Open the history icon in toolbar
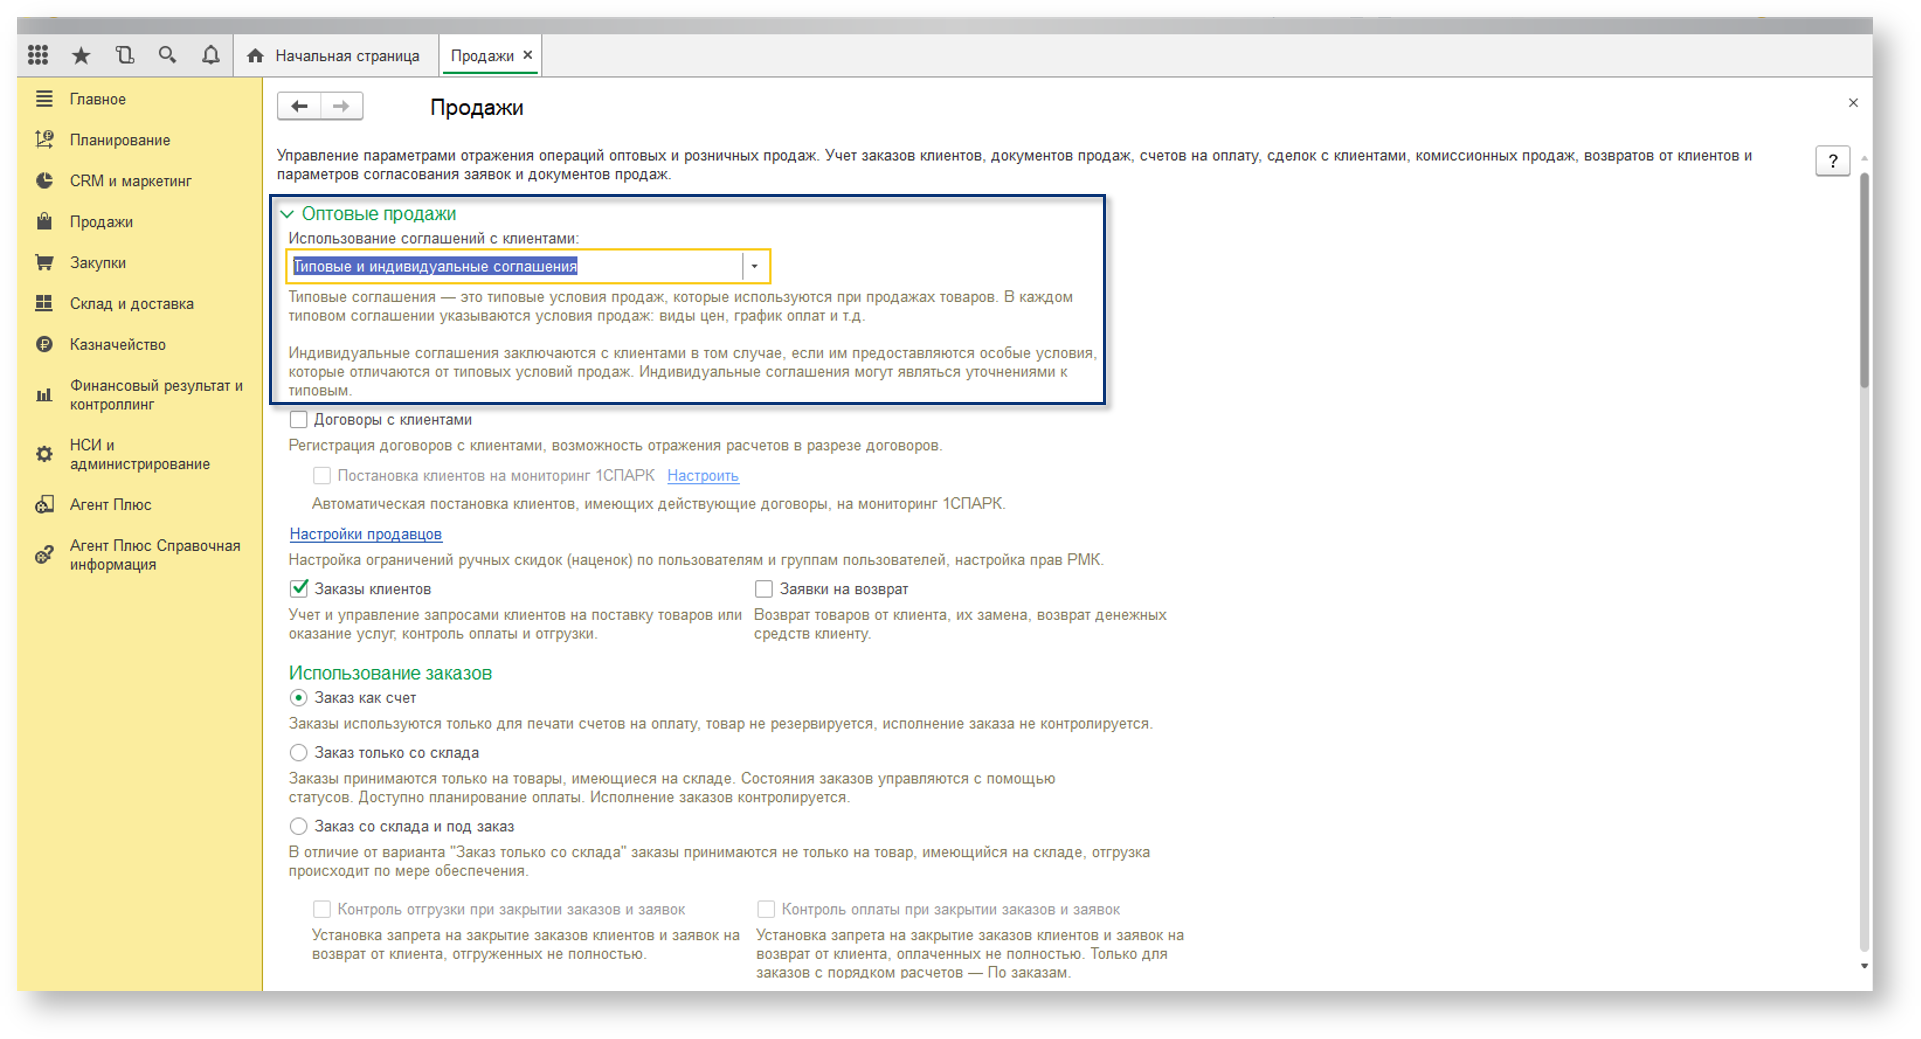 pyautogui.click(x=124, y=55)
